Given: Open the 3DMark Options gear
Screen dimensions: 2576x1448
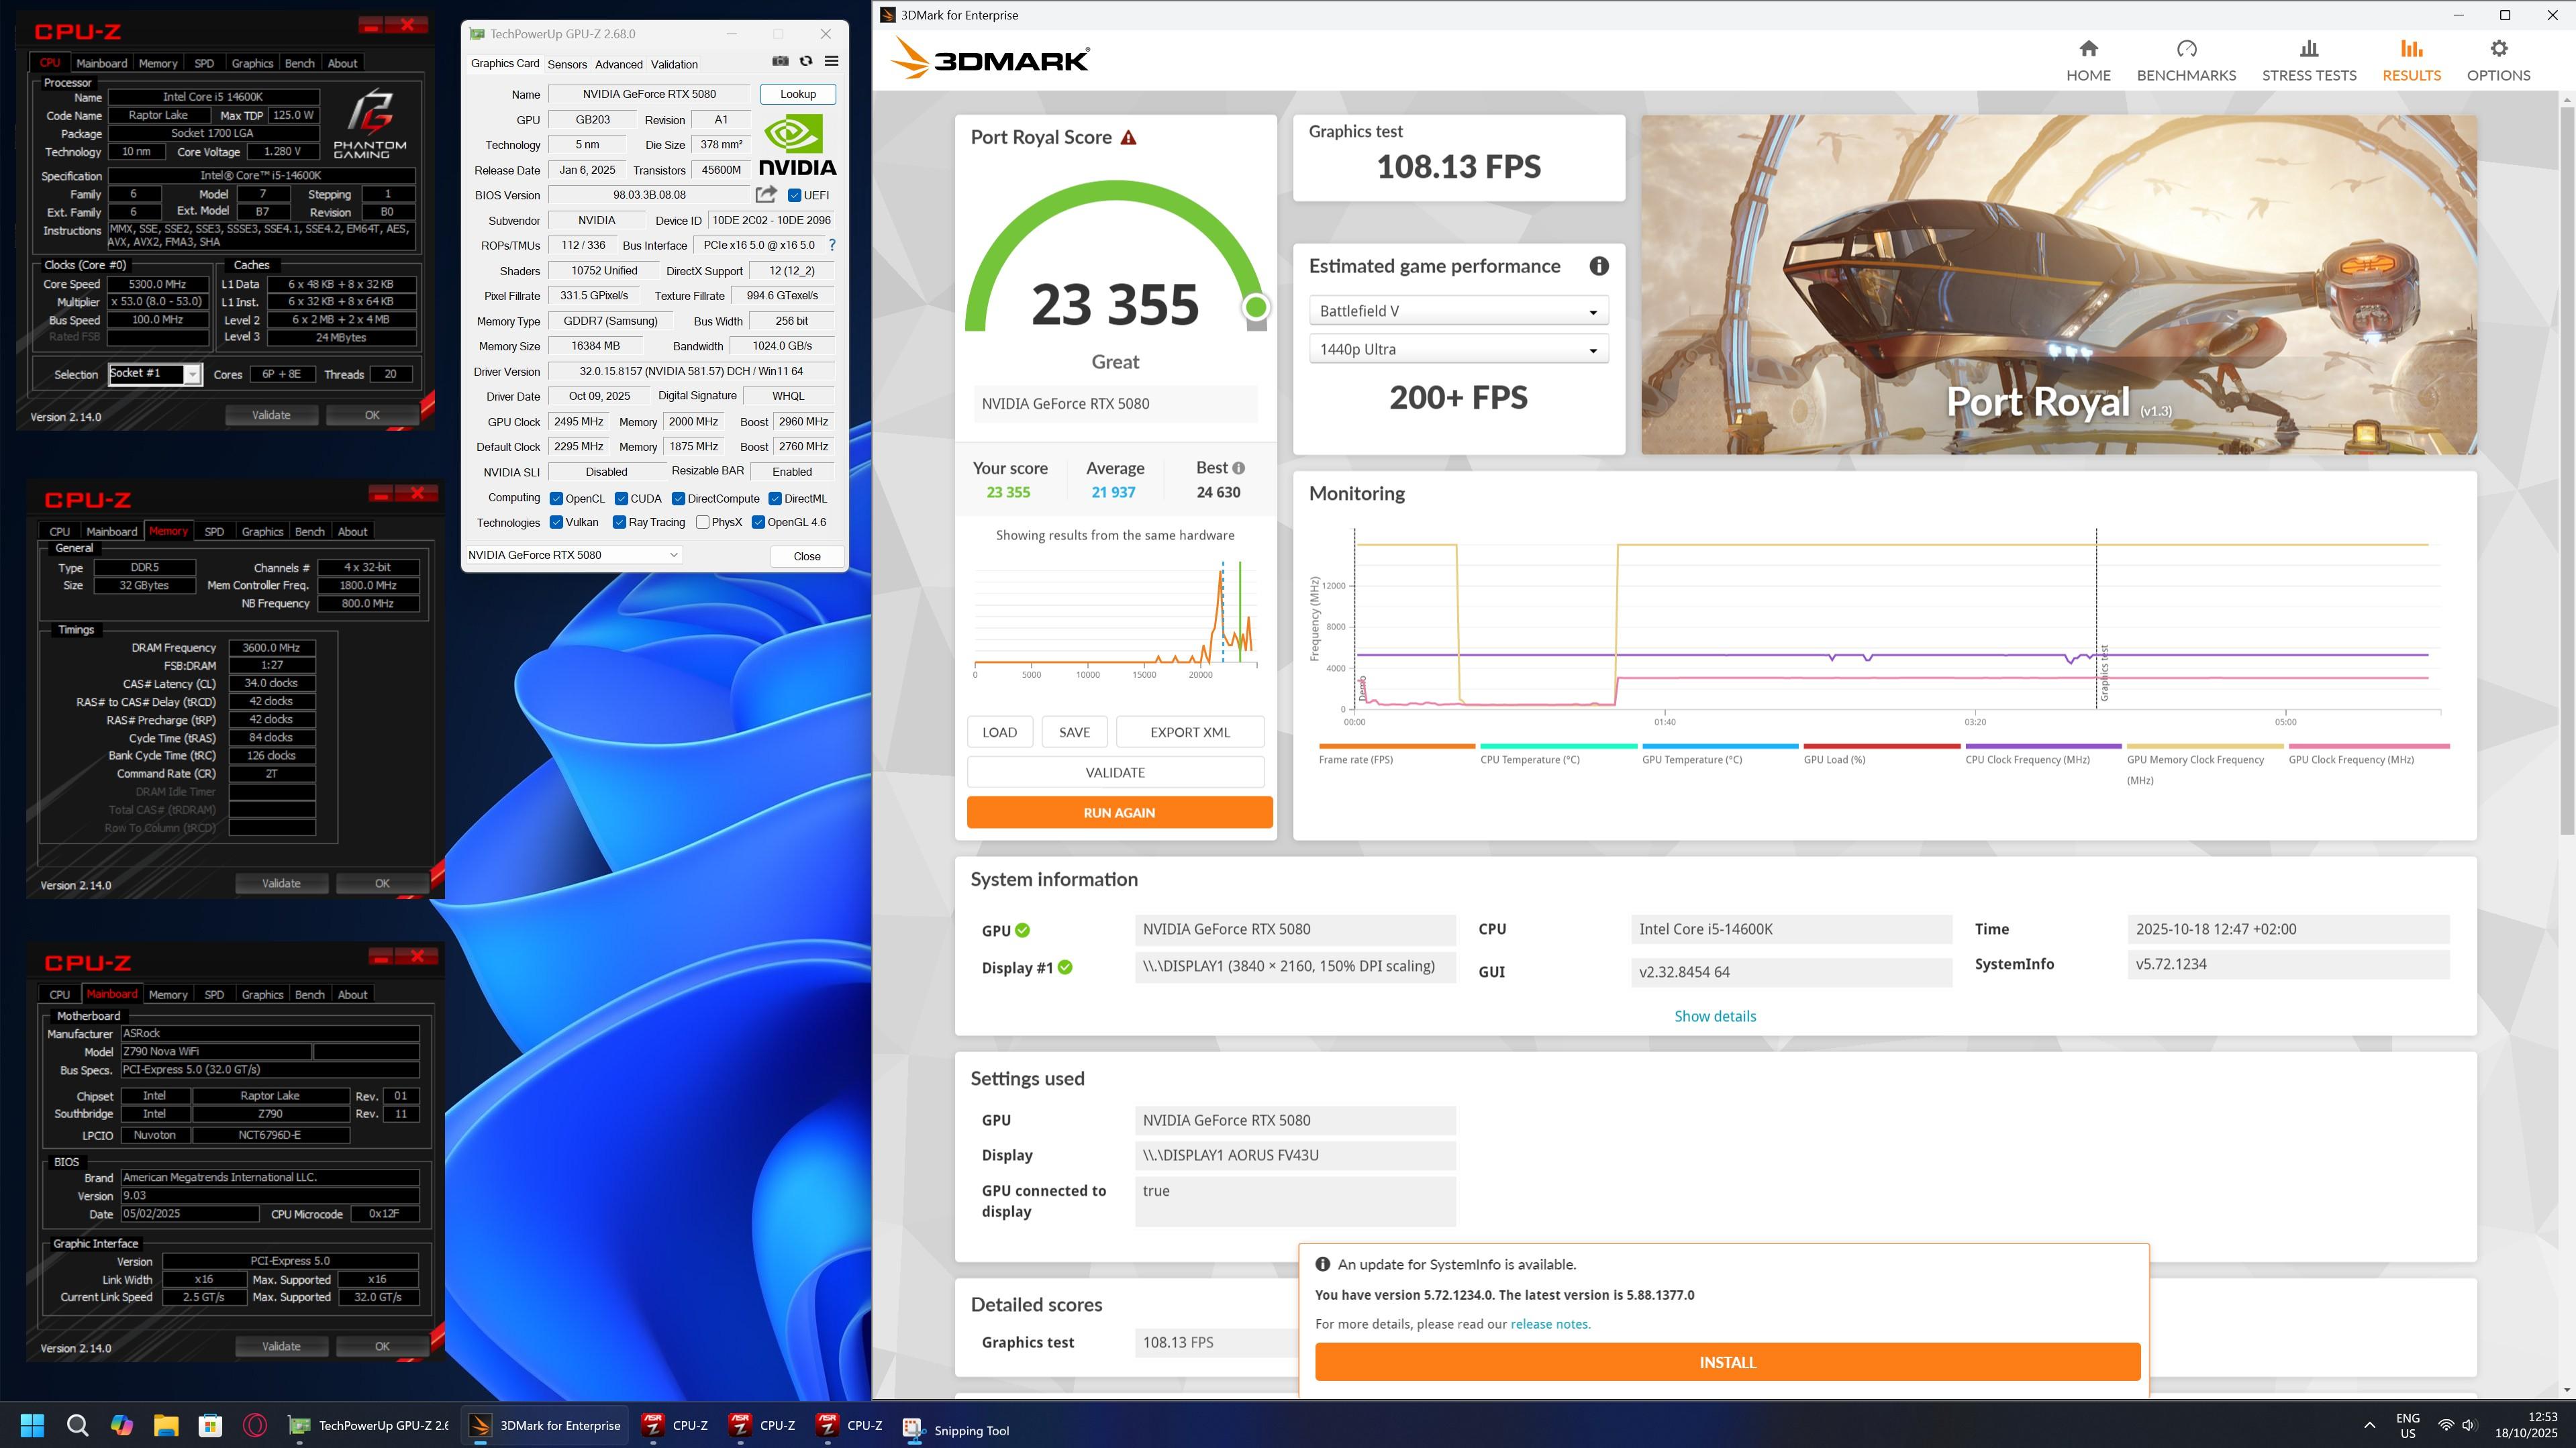Looking at the screenshot, I should point(2498,50).
